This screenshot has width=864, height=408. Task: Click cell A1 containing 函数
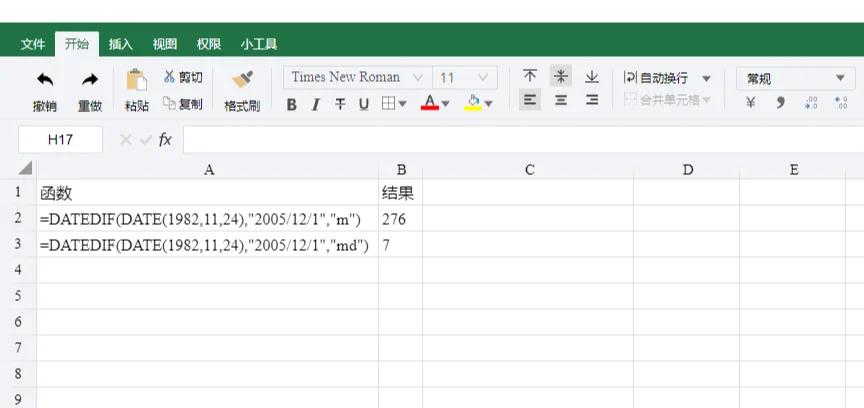point(208,192)
